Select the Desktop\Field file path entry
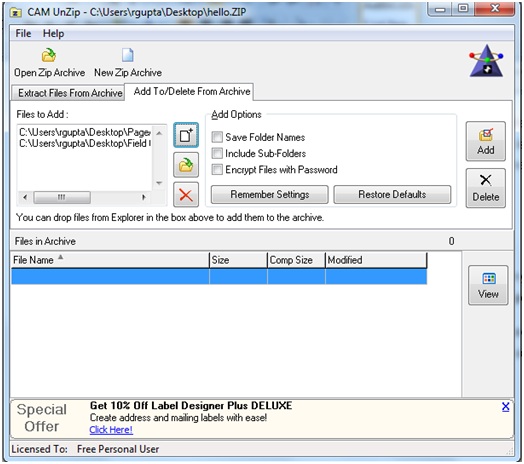524x464 pixels. click(x=85, y=143)
